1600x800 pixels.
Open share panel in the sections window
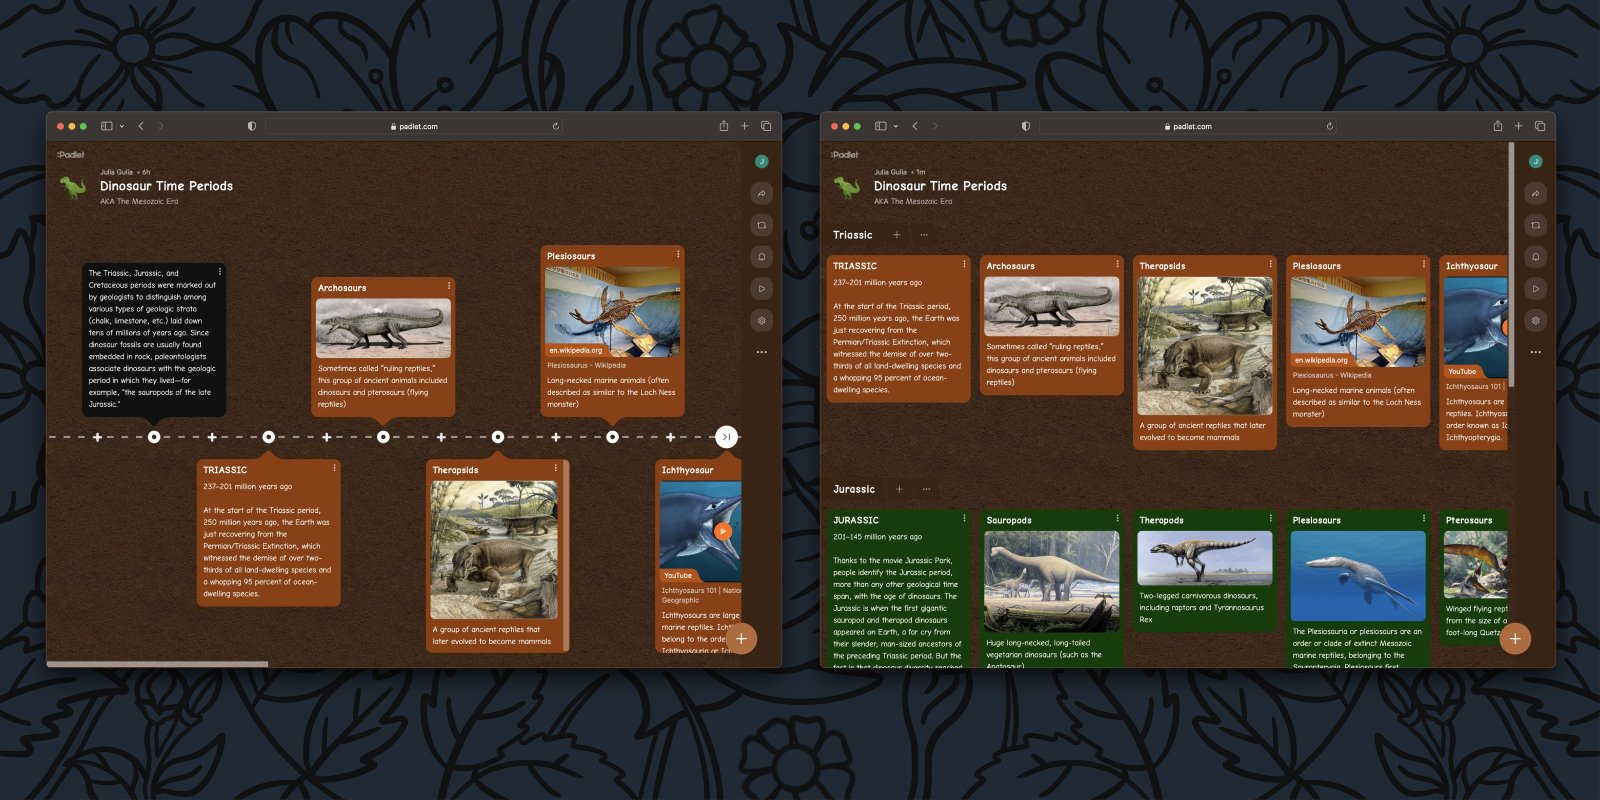[x=1535, y=193]
